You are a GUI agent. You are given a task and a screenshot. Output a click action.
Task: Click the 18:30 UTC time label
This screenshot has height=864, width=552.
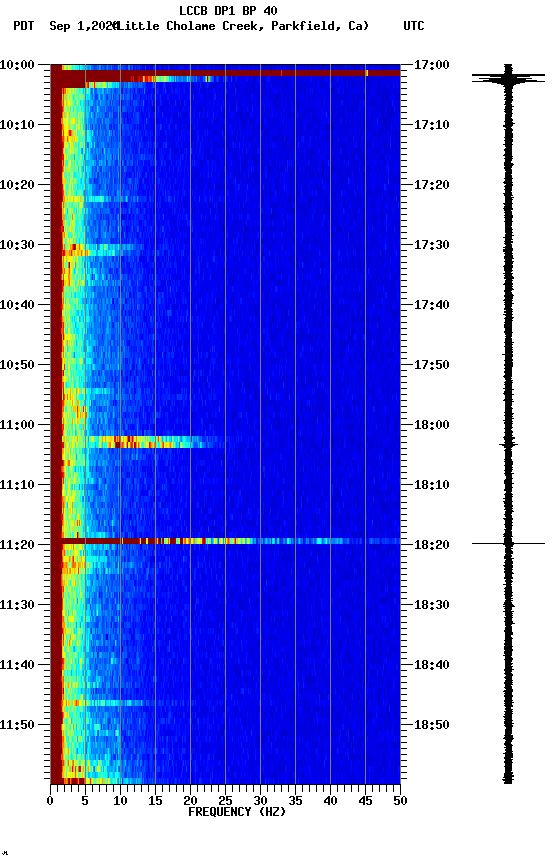[432, 605]
